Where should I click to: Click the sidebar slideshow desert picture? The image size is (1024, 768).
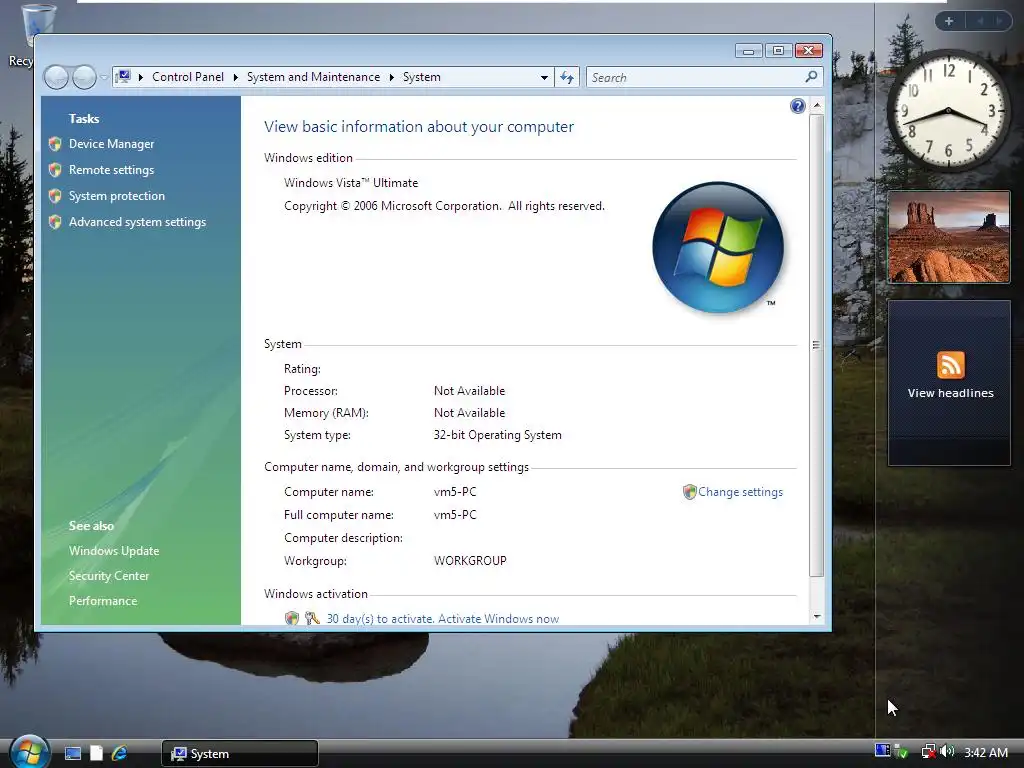coord(949,237)
